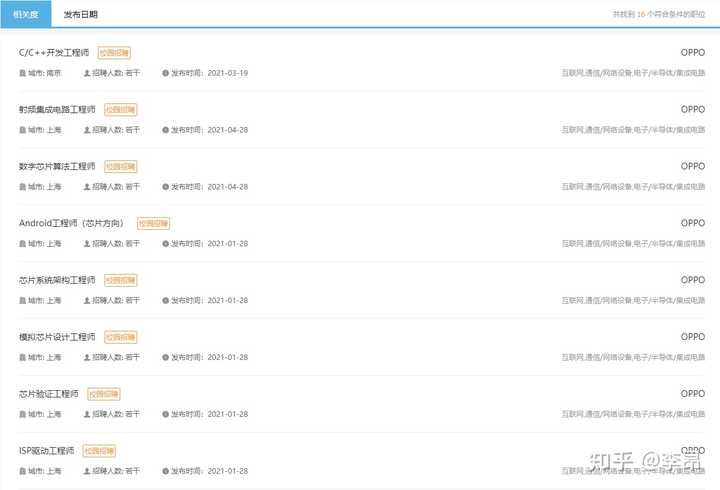This screenshot has width=720, height=490.
Task: Click the publish-time clock icon for ISP驱动工程师
Action: click(165, 471)
